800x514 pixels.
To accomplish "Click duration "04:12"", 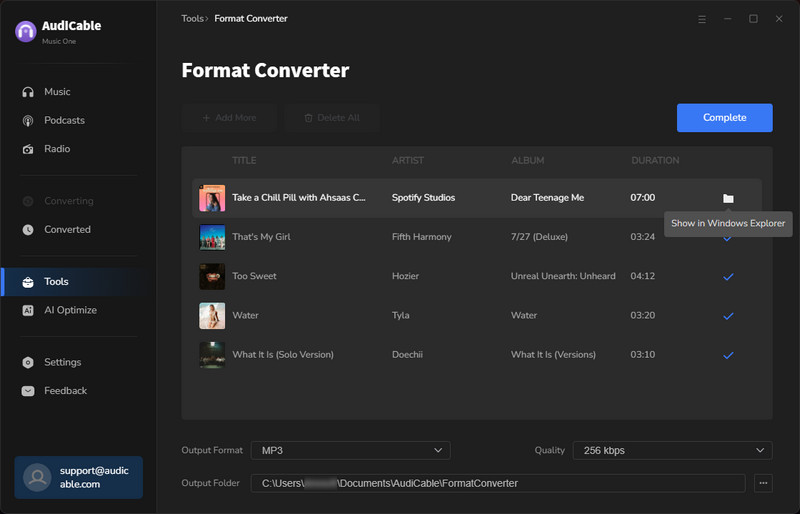I will coord(642,276).
